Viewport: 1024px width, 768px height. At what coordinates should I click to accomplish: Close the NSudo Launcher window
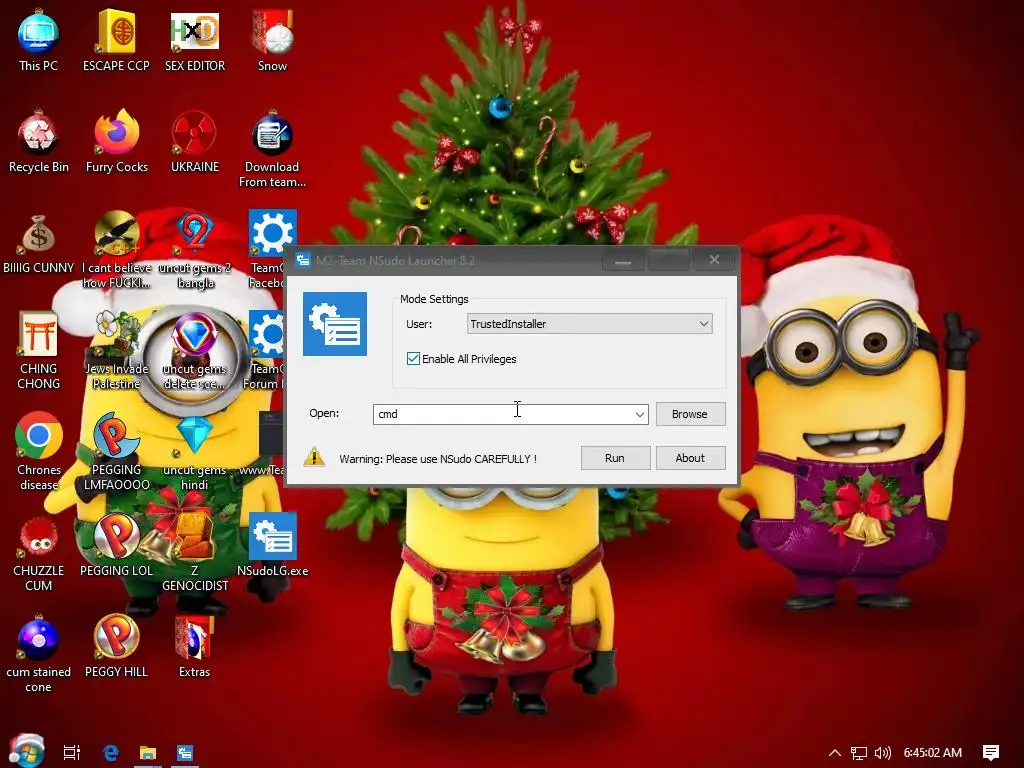pyautogui.click(x=714, y=260)
